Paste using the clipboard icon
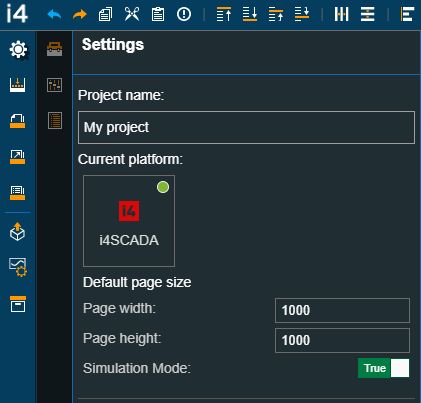Image resolution: width=421 pixels, height=403 pixels. click(158, 14)
